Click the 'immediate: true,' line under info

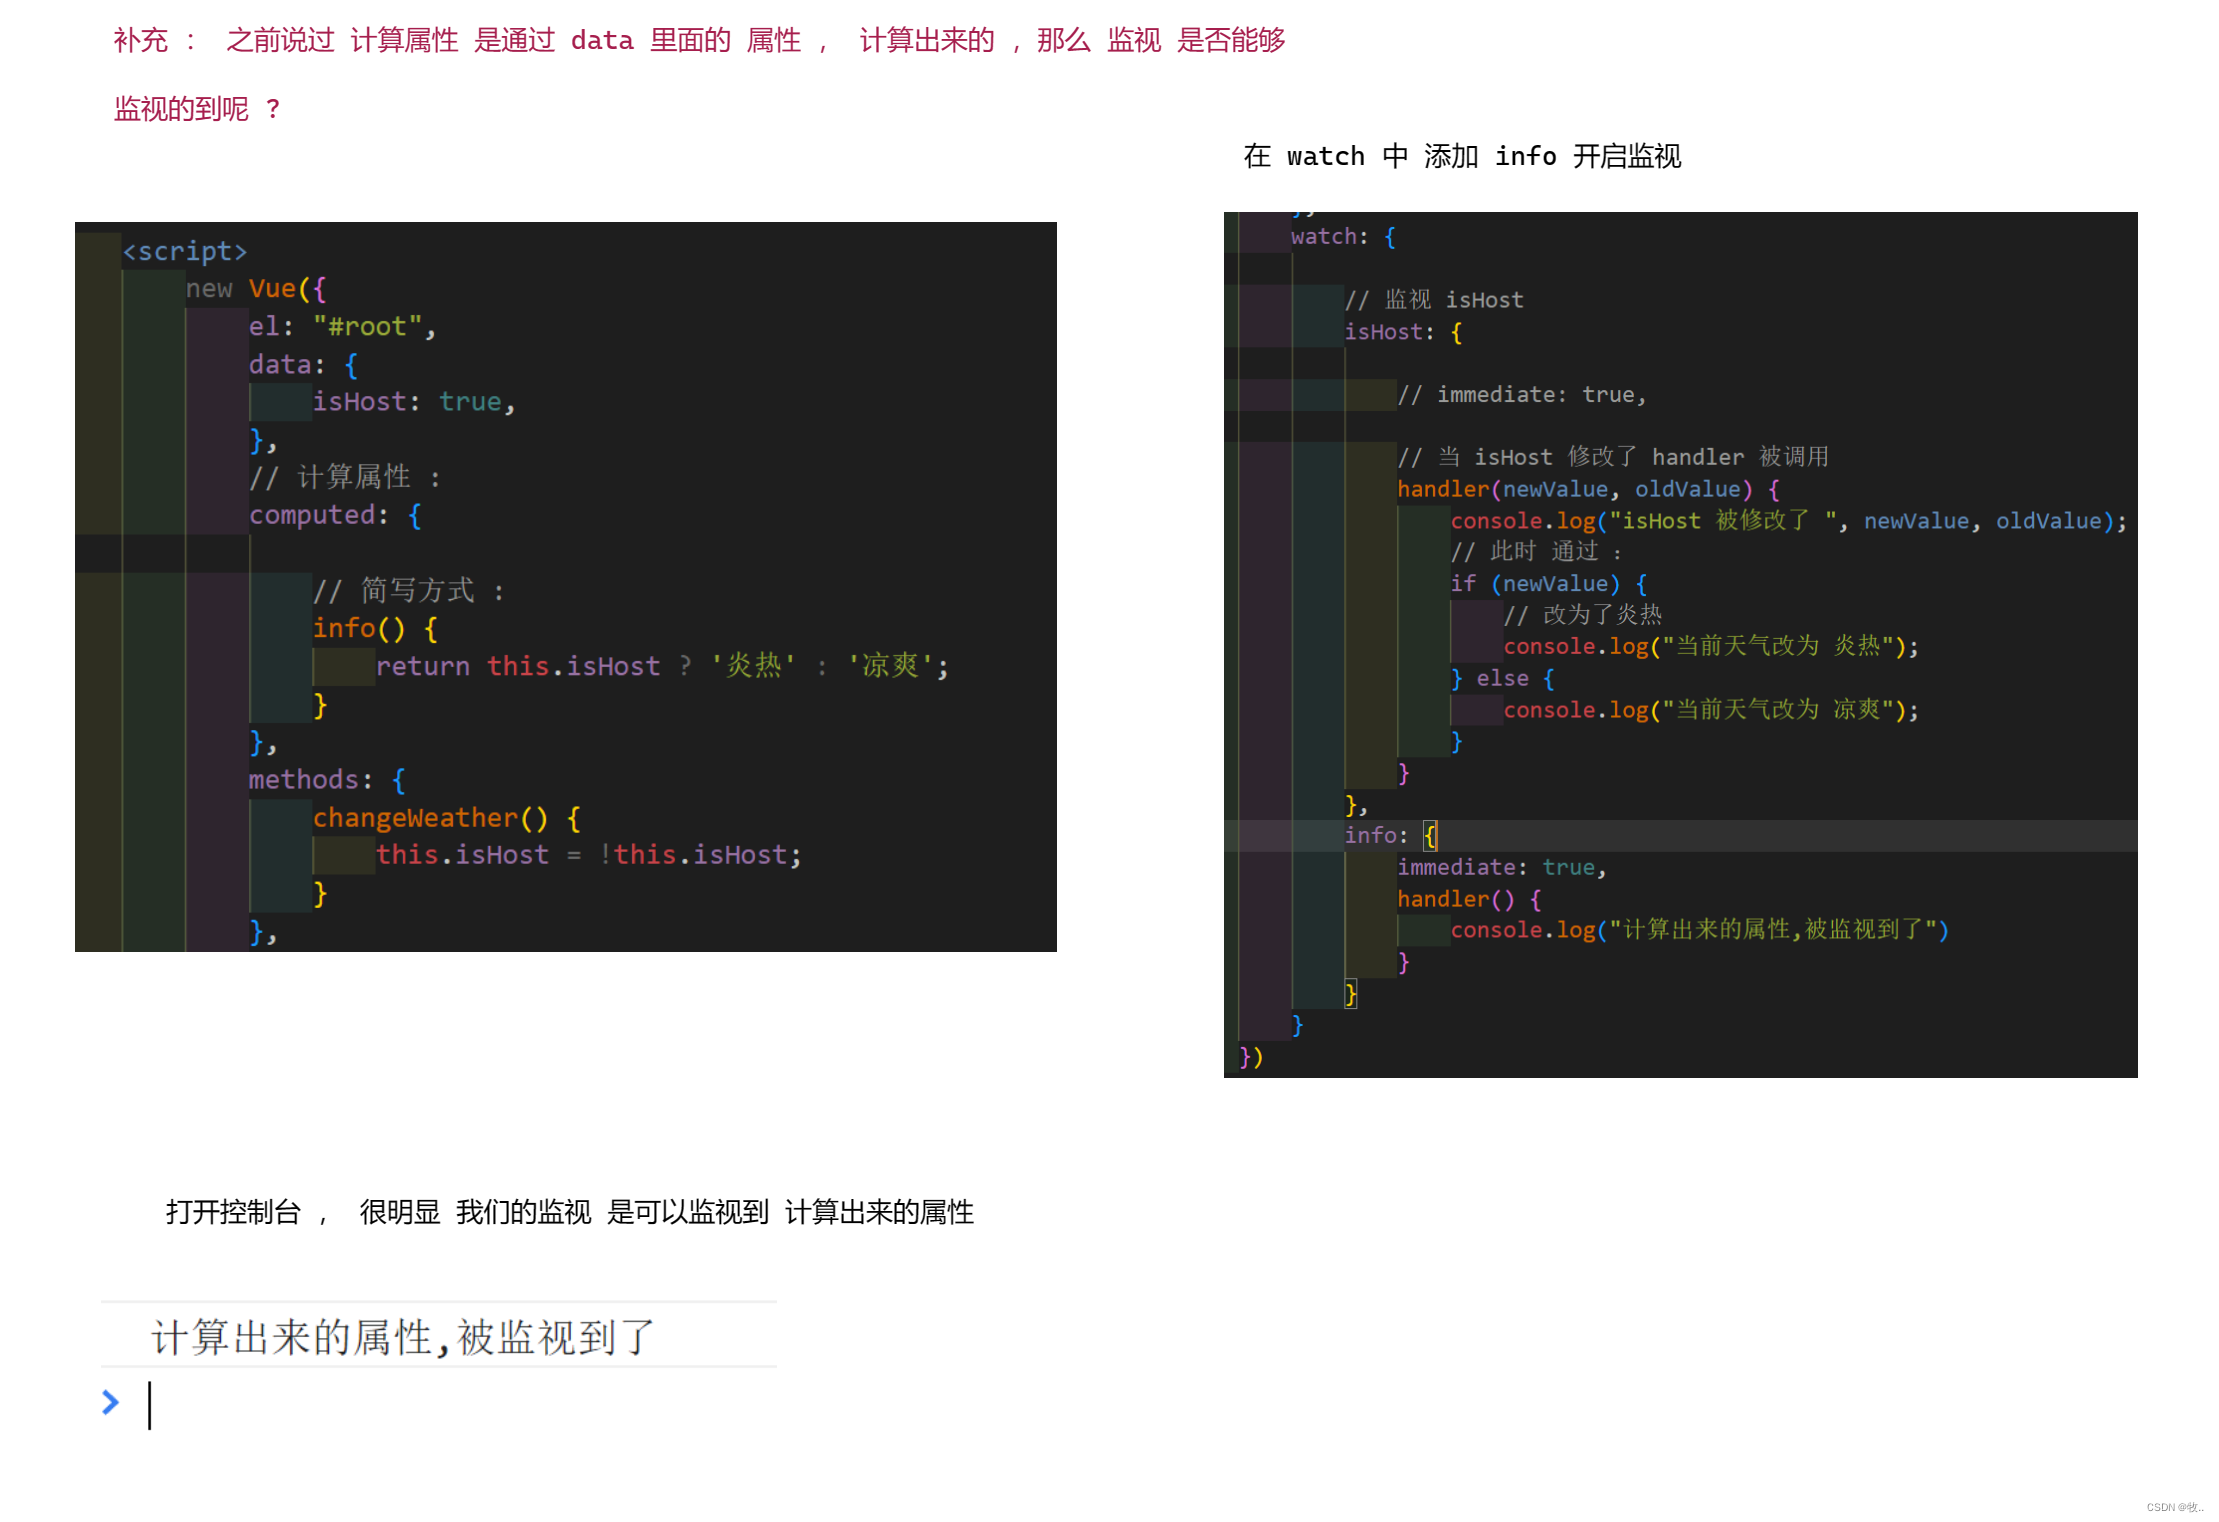tap(1502, 868)
